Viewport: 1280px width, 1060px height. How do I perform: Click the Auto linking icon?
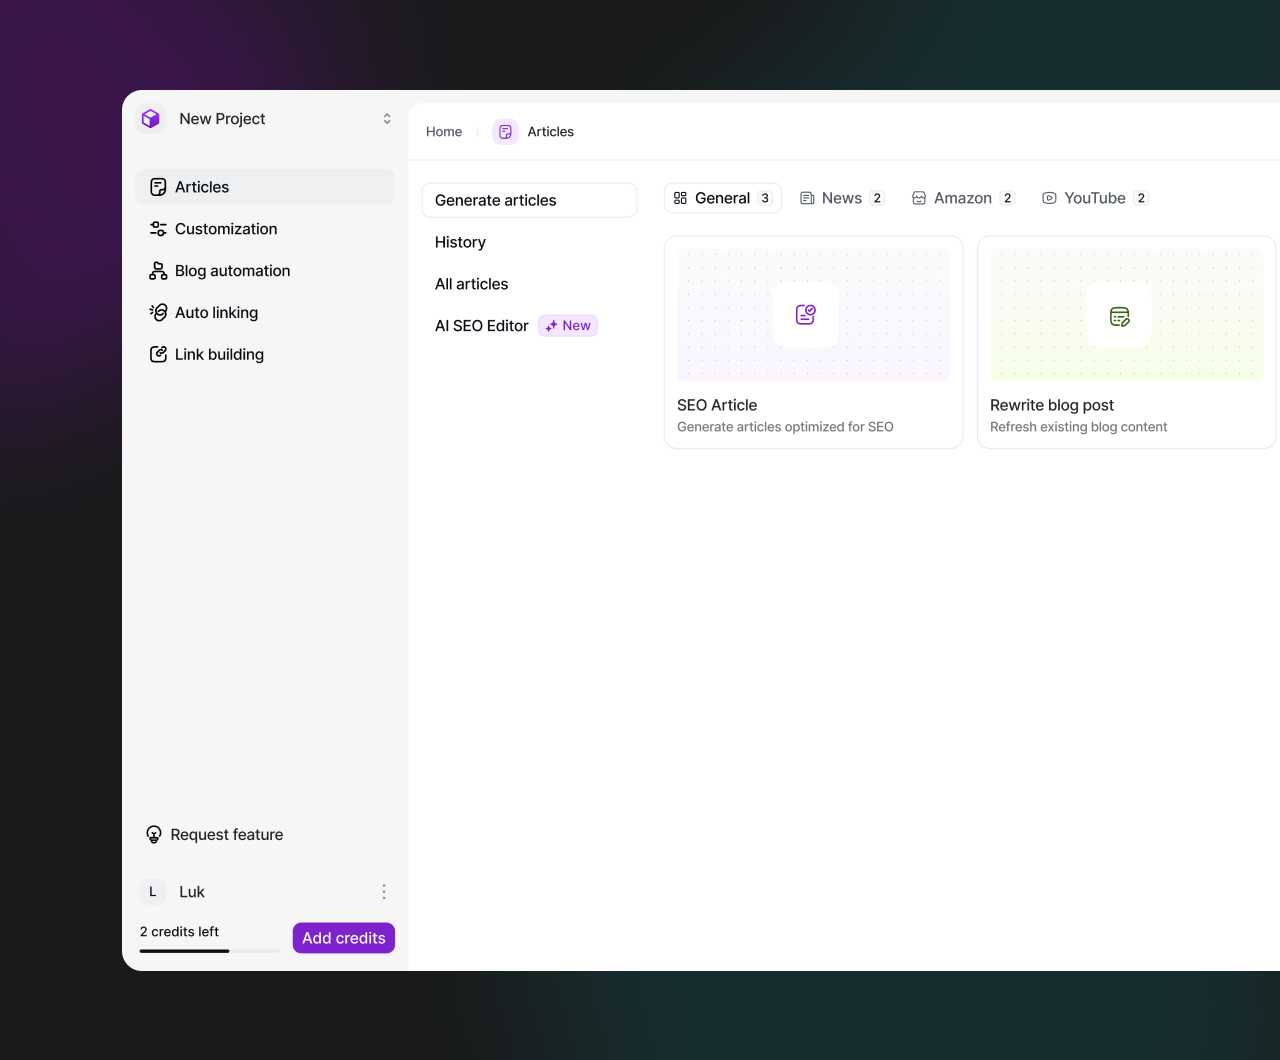point(158,313)
